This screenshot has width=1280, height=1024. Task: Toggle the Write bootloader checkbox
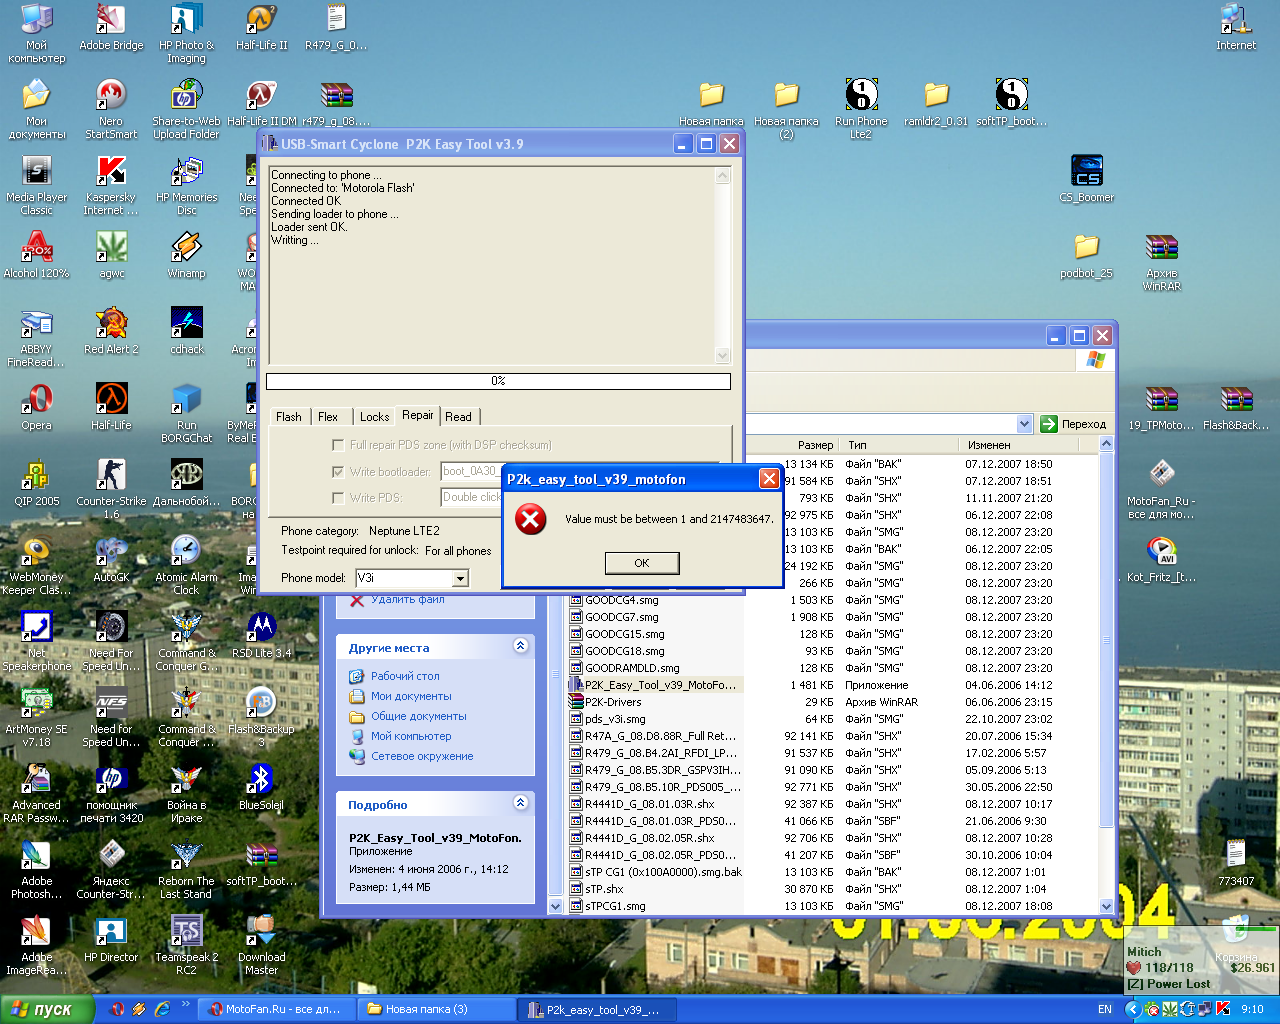tap(338, 471)
